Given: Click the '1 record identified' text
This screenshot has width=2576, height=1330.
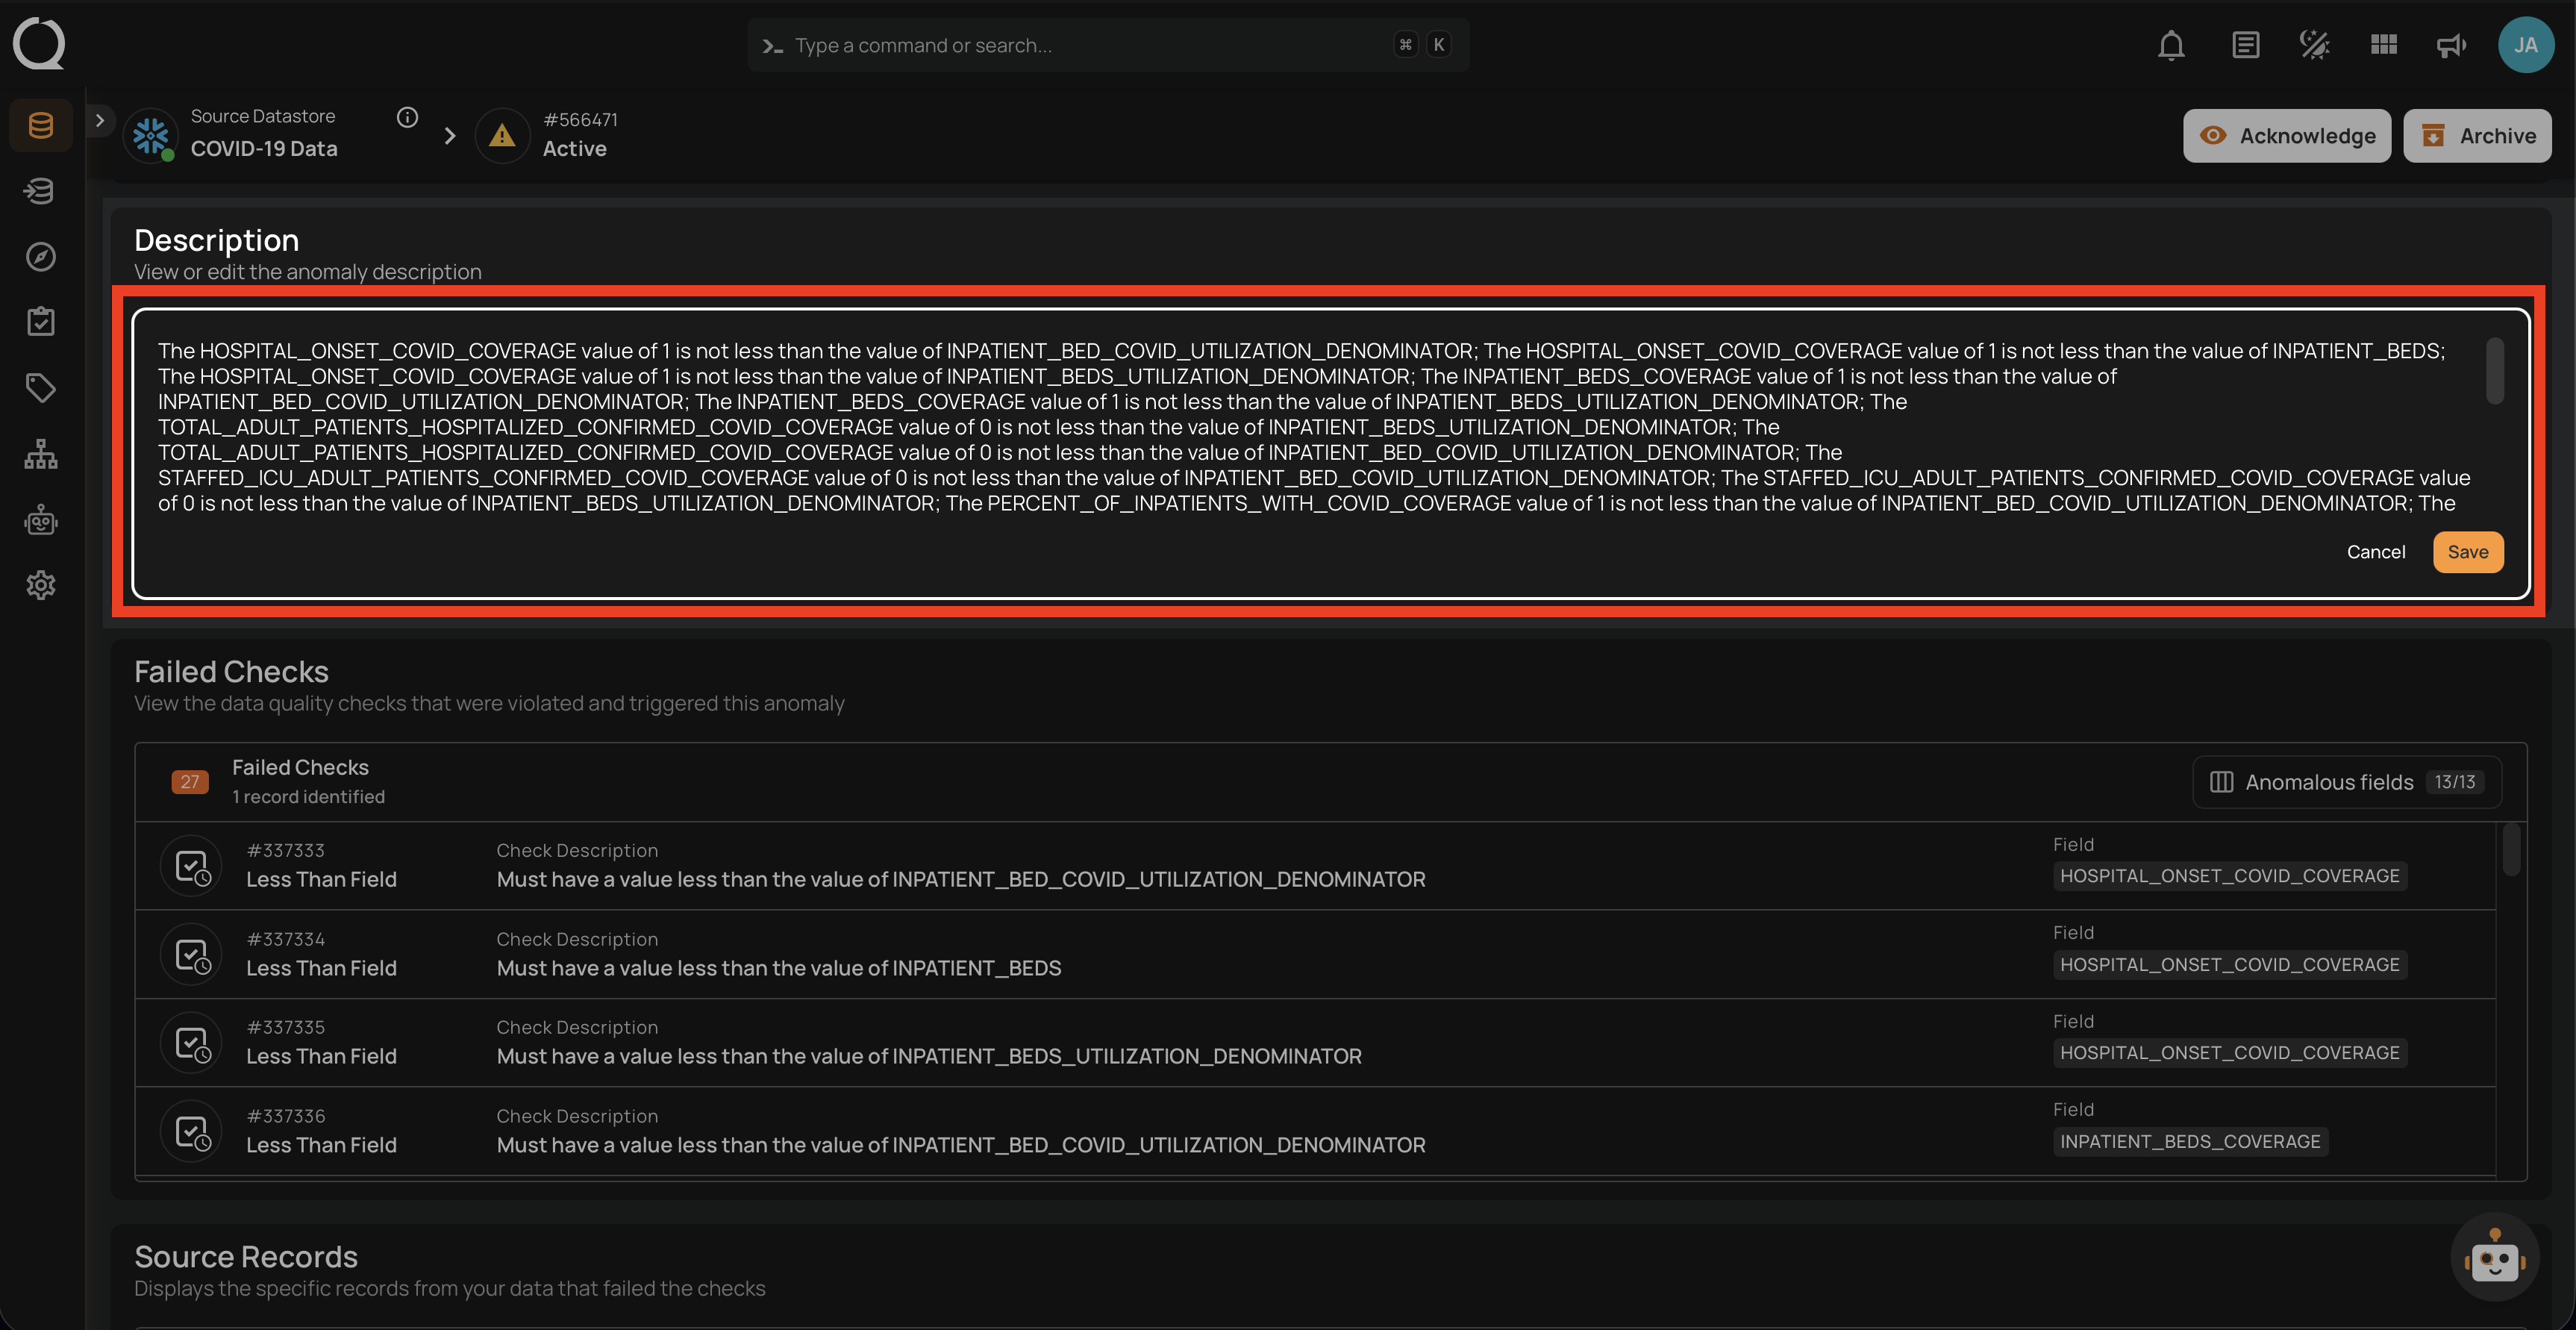Looking at the screenshot, I should pos(308,797).
